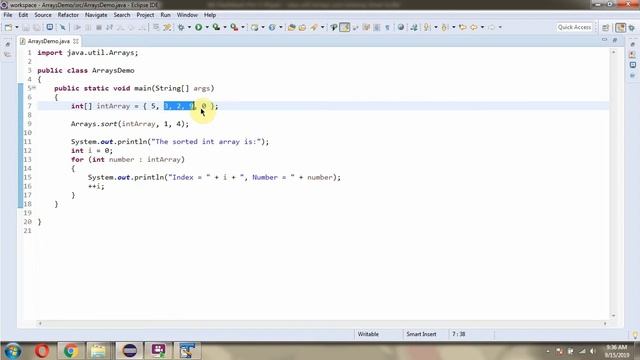Click the Resume debug icon

pos(77,27)
